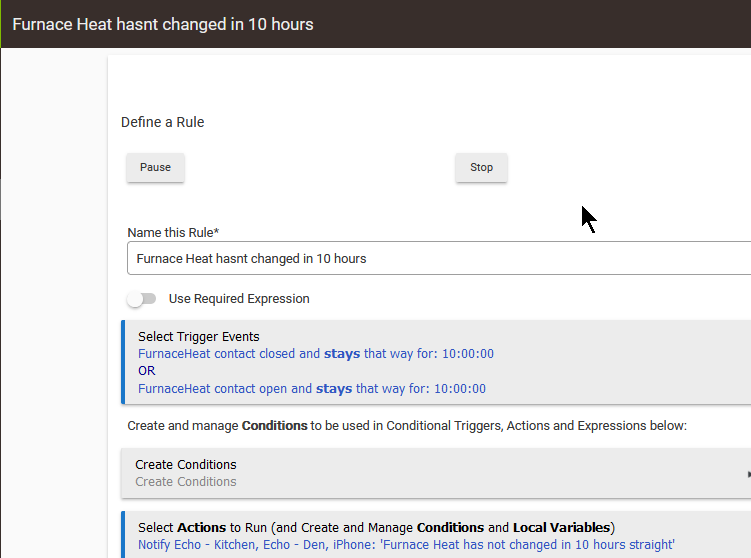Image resolution: width=751 pixels, height=558 pixels.
Task: Click the Pause button
Action: click(155, 167)
